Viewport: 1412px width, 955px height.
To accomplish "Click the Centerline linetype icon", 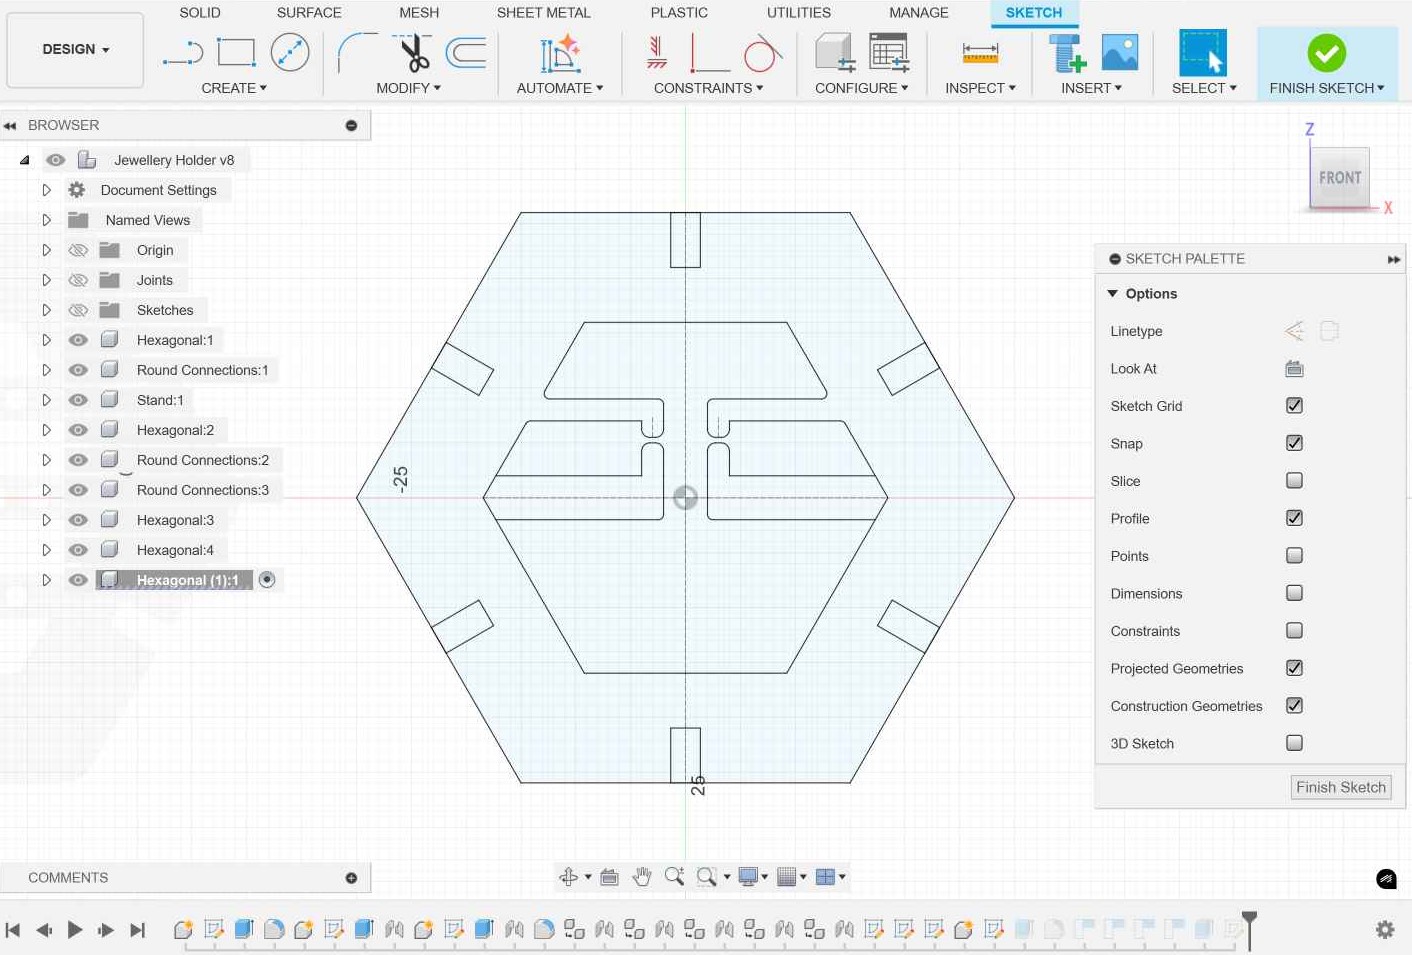I will [1329, 331].
